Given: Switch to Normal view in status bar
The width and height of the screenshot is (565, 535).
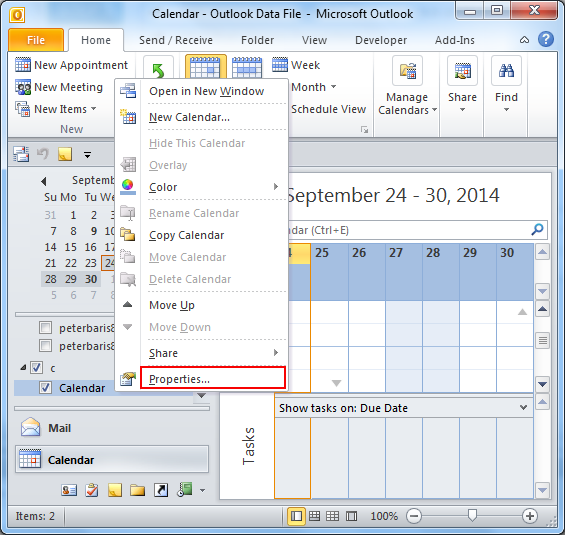Looking at the screenshot, I should pyautogui.click(x=297, y=516).
